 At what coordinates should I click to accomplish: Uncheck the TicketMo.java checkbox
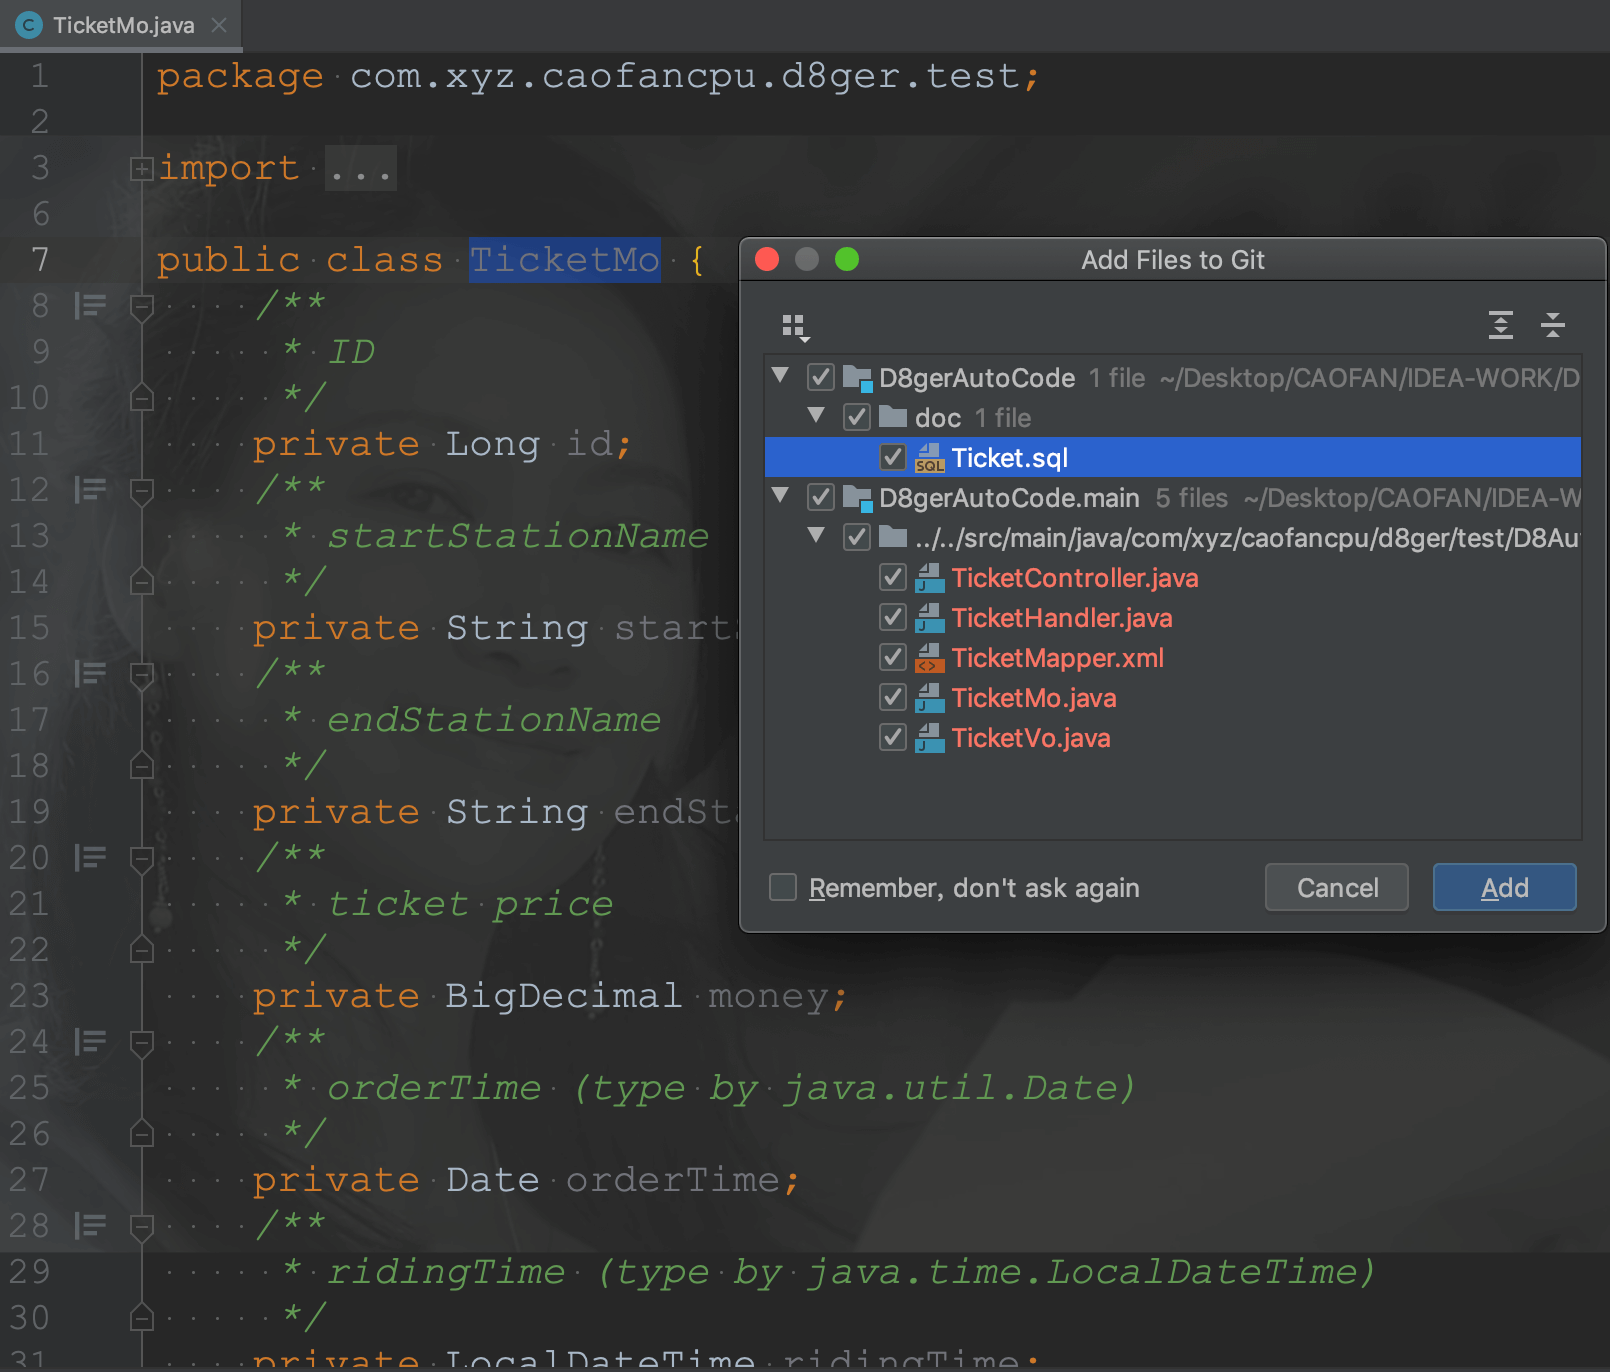(893, 697)
